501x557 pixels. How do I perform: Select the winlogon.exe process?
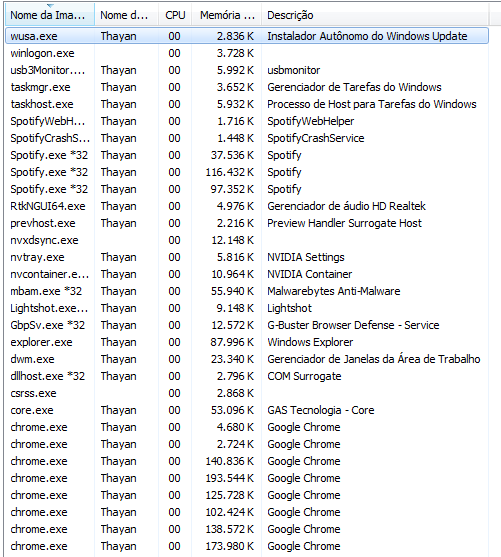247,53
